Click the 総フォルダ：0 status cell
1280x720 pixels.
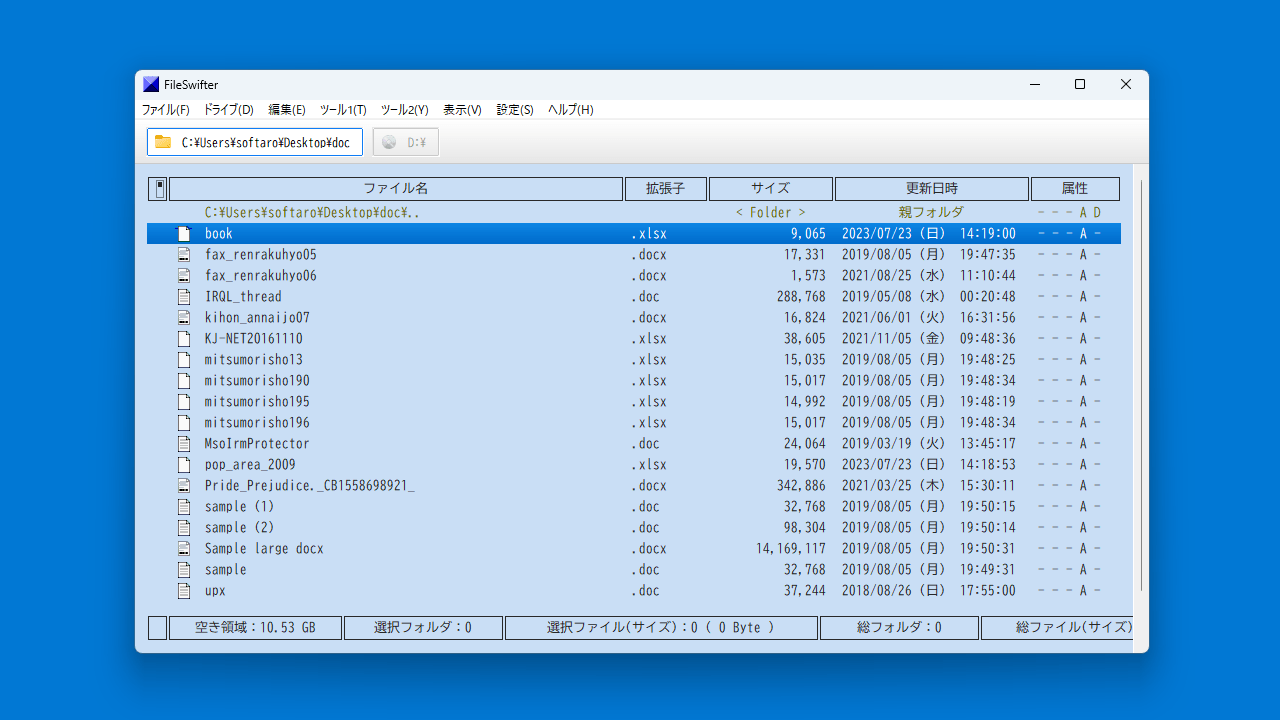(899, 627)
